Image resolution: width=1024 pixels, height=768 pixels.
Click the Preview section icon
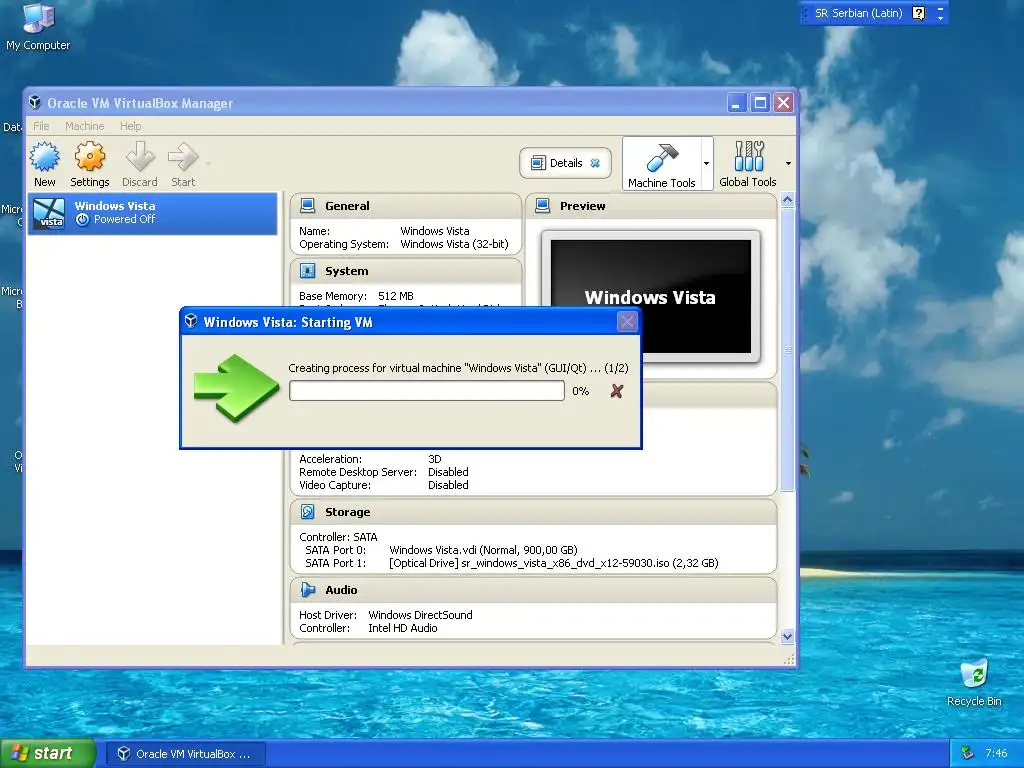coord(542,206)
